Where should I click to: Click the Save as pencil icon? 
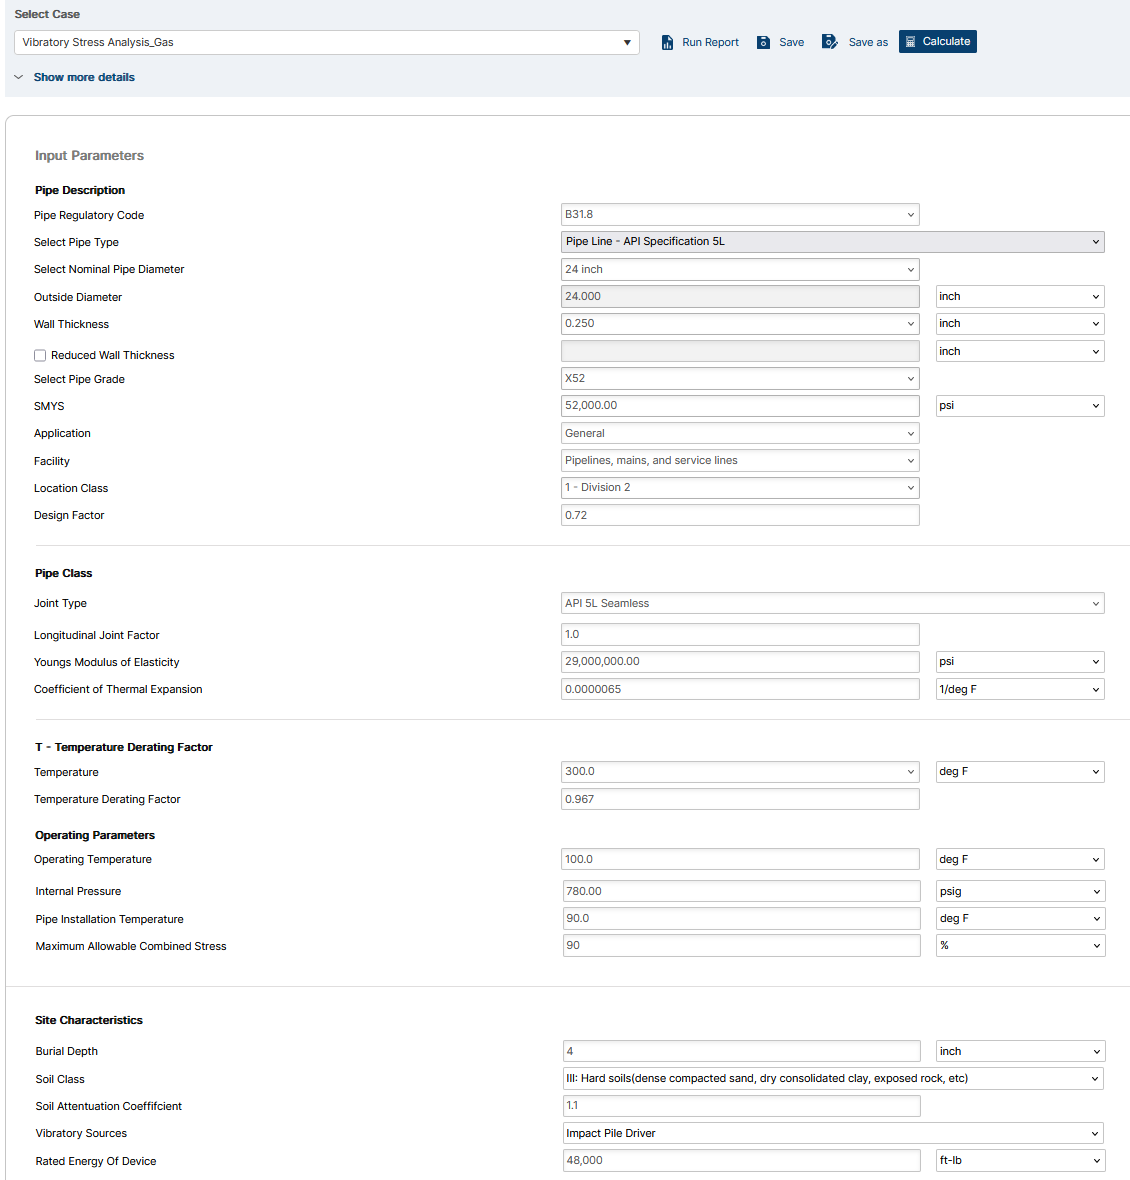click(x=829, y=42)
